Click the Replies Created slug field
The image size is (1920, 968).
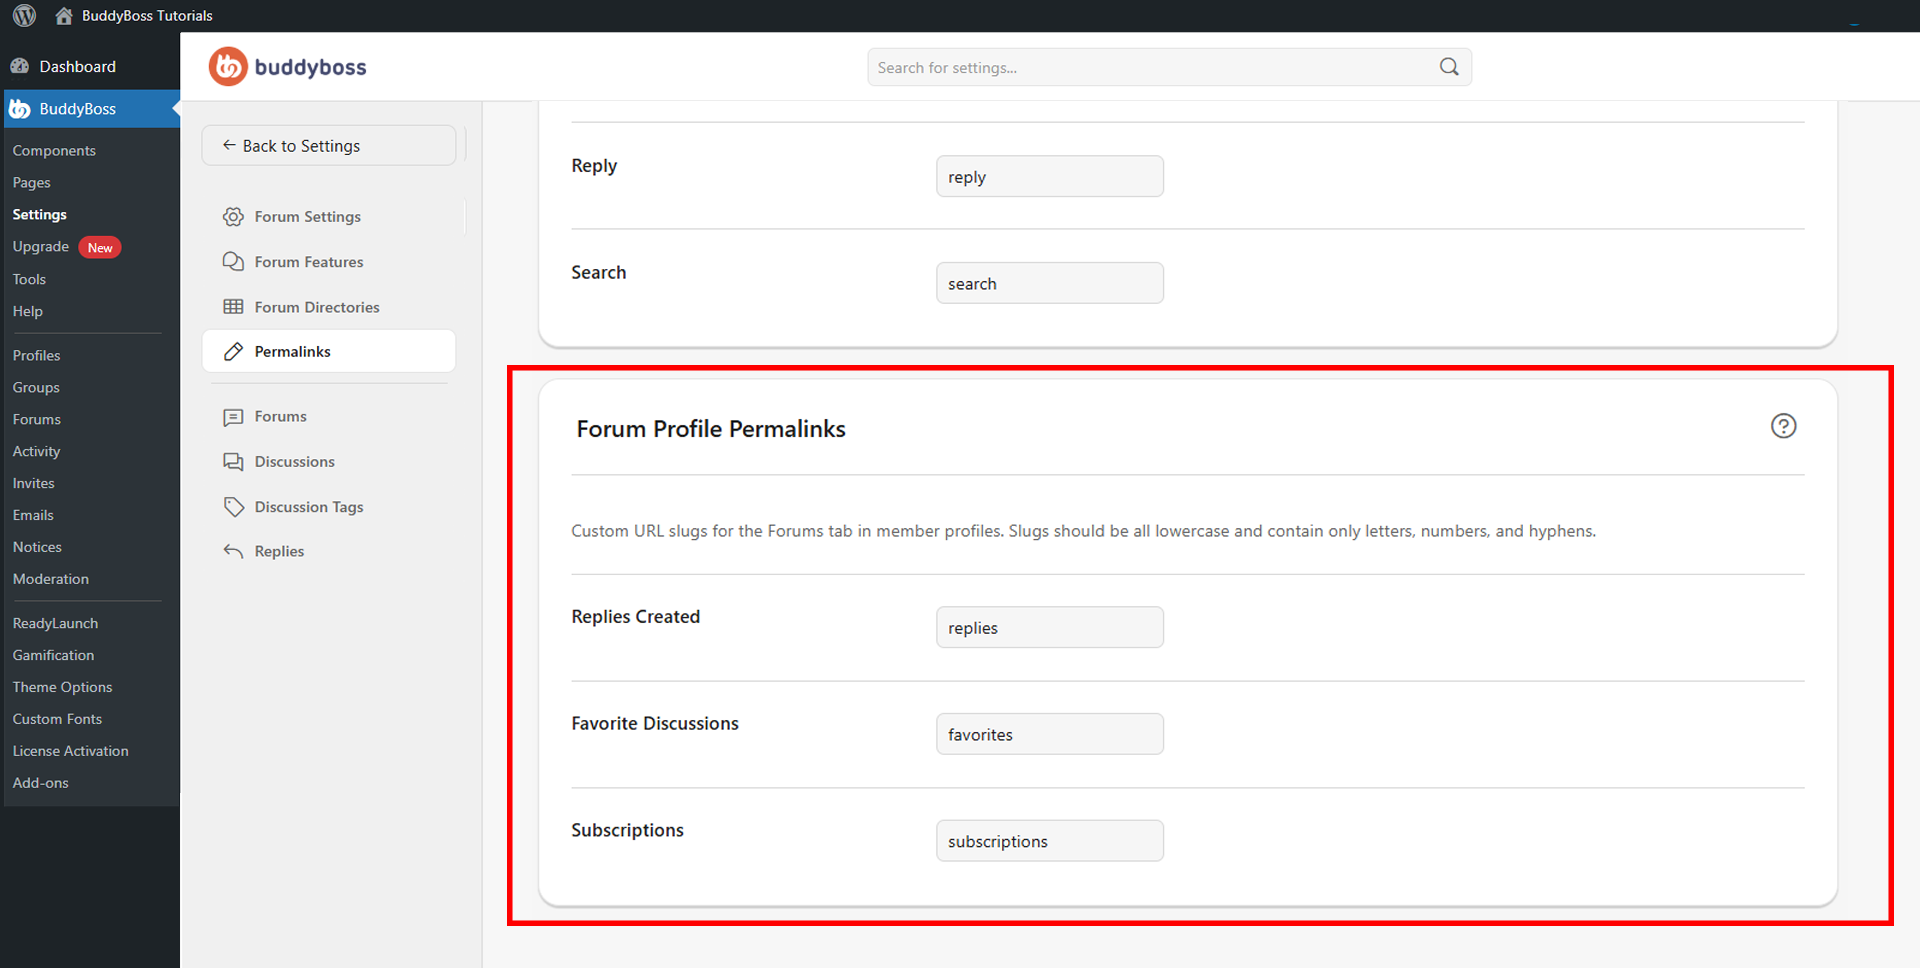point(1050,628)
